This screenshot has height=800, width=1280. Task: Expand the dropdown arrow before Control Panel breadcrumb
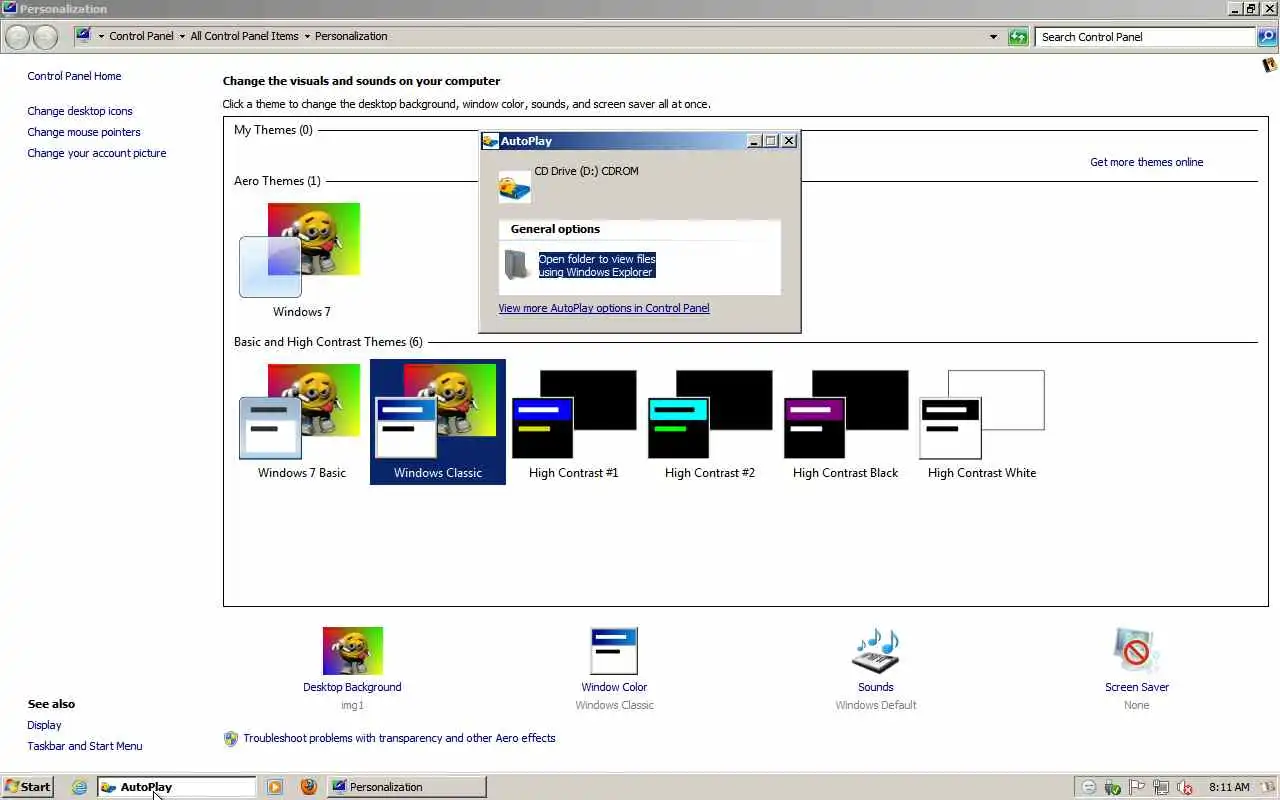[102, 37]
